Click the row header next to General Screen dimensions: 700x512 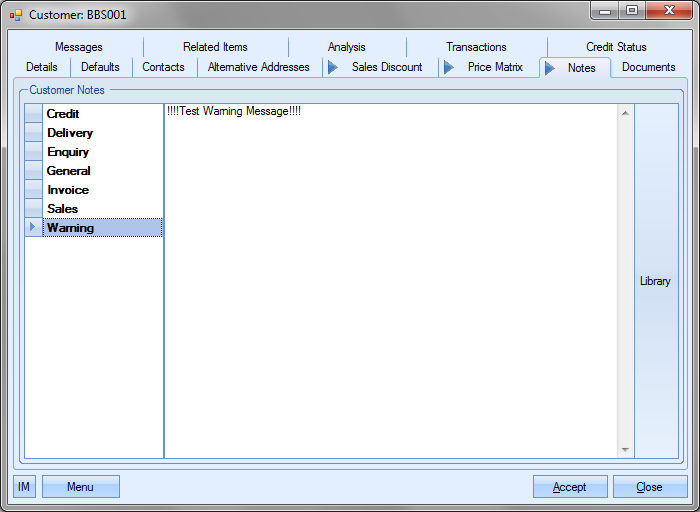(33, 171)
